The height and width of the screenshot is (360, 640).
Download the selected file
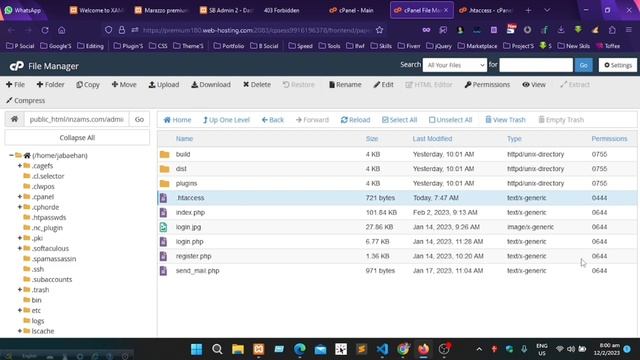(x=211, y=84)
